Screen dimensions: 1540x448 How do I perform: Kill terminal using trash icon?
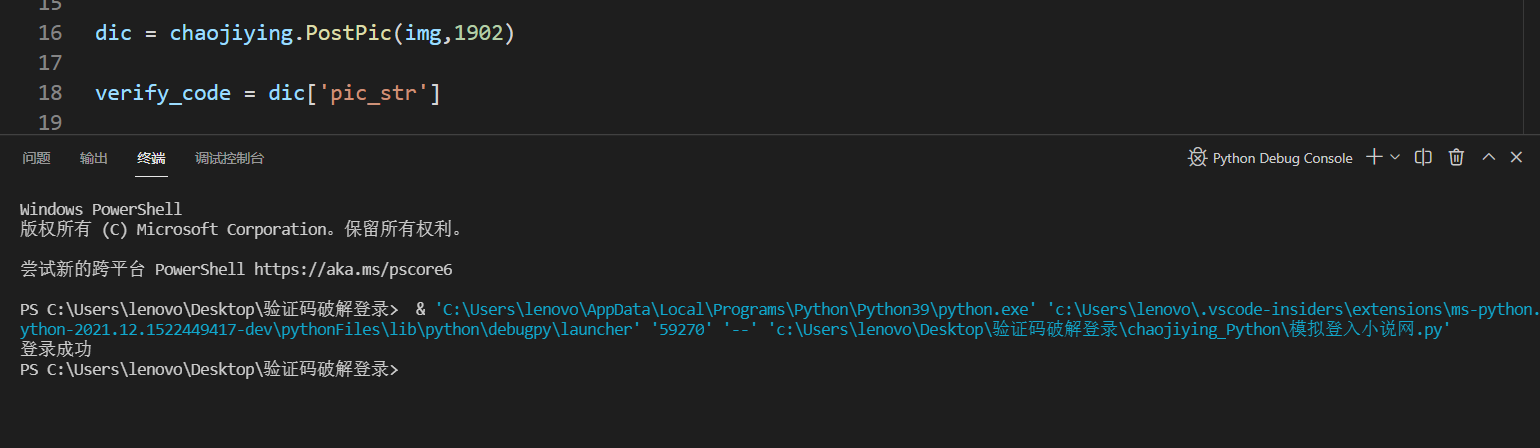[1456, 157]
